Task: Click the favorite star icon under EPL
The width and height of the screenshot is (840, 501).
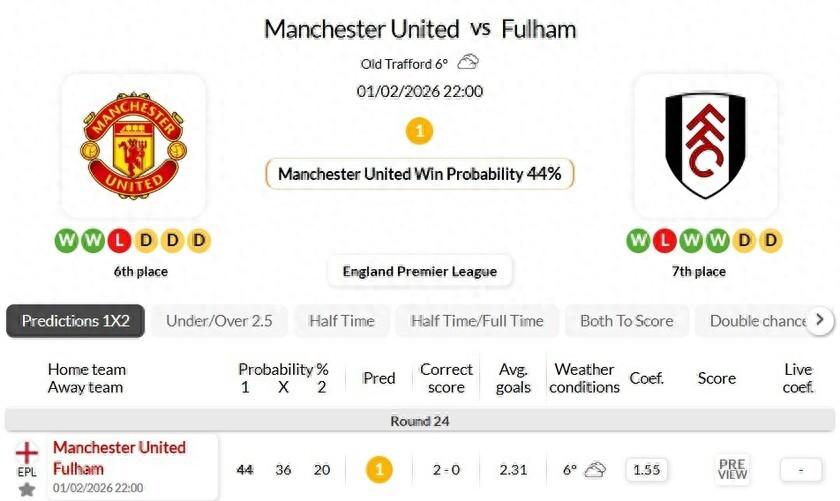Action: point(27,490)
